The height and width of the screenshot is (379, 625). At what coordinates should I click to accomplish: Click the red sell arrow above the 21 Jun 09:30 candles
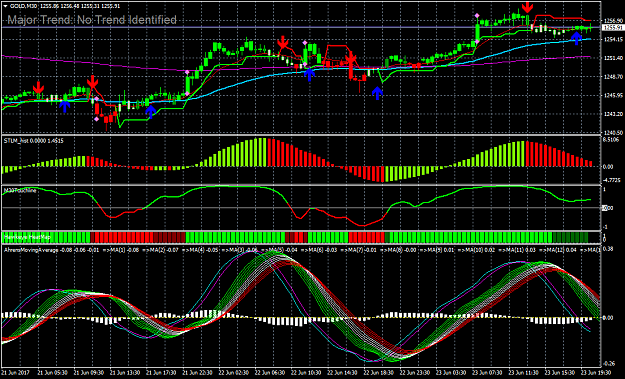(x=92, y=82)
